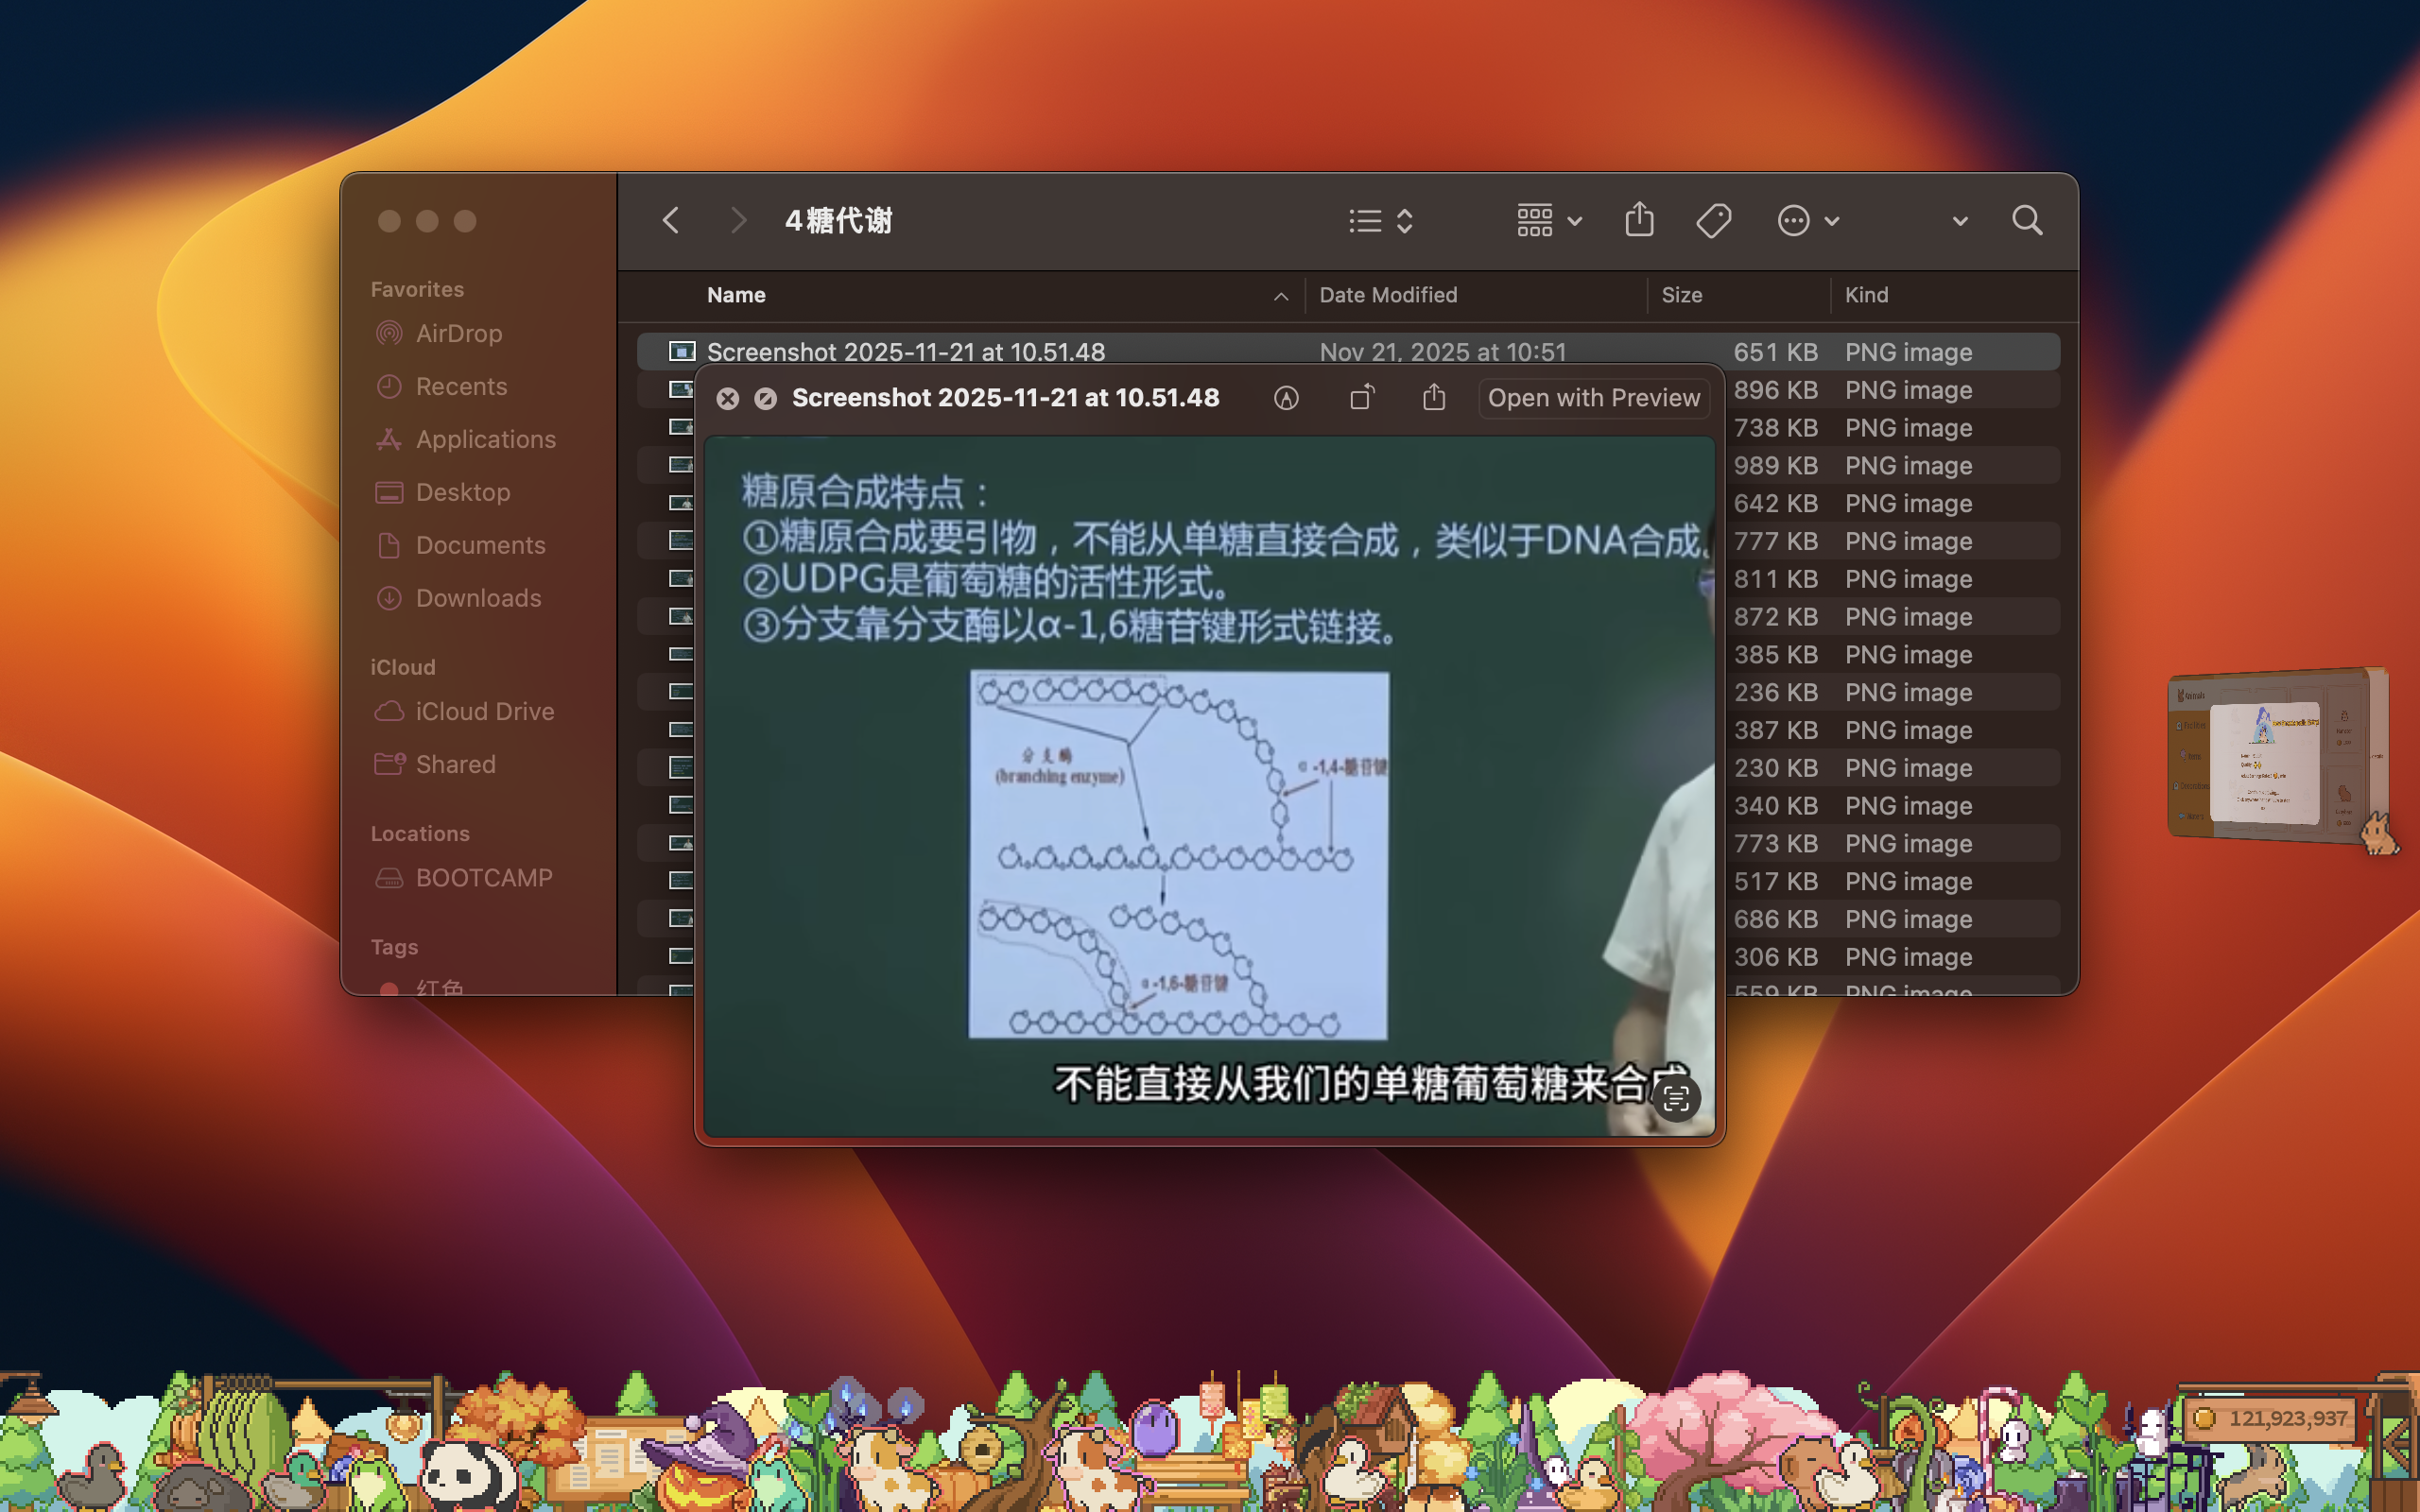Open the list view selector dropdown
The image size is (2420, 1512).
pos(1381,220)
